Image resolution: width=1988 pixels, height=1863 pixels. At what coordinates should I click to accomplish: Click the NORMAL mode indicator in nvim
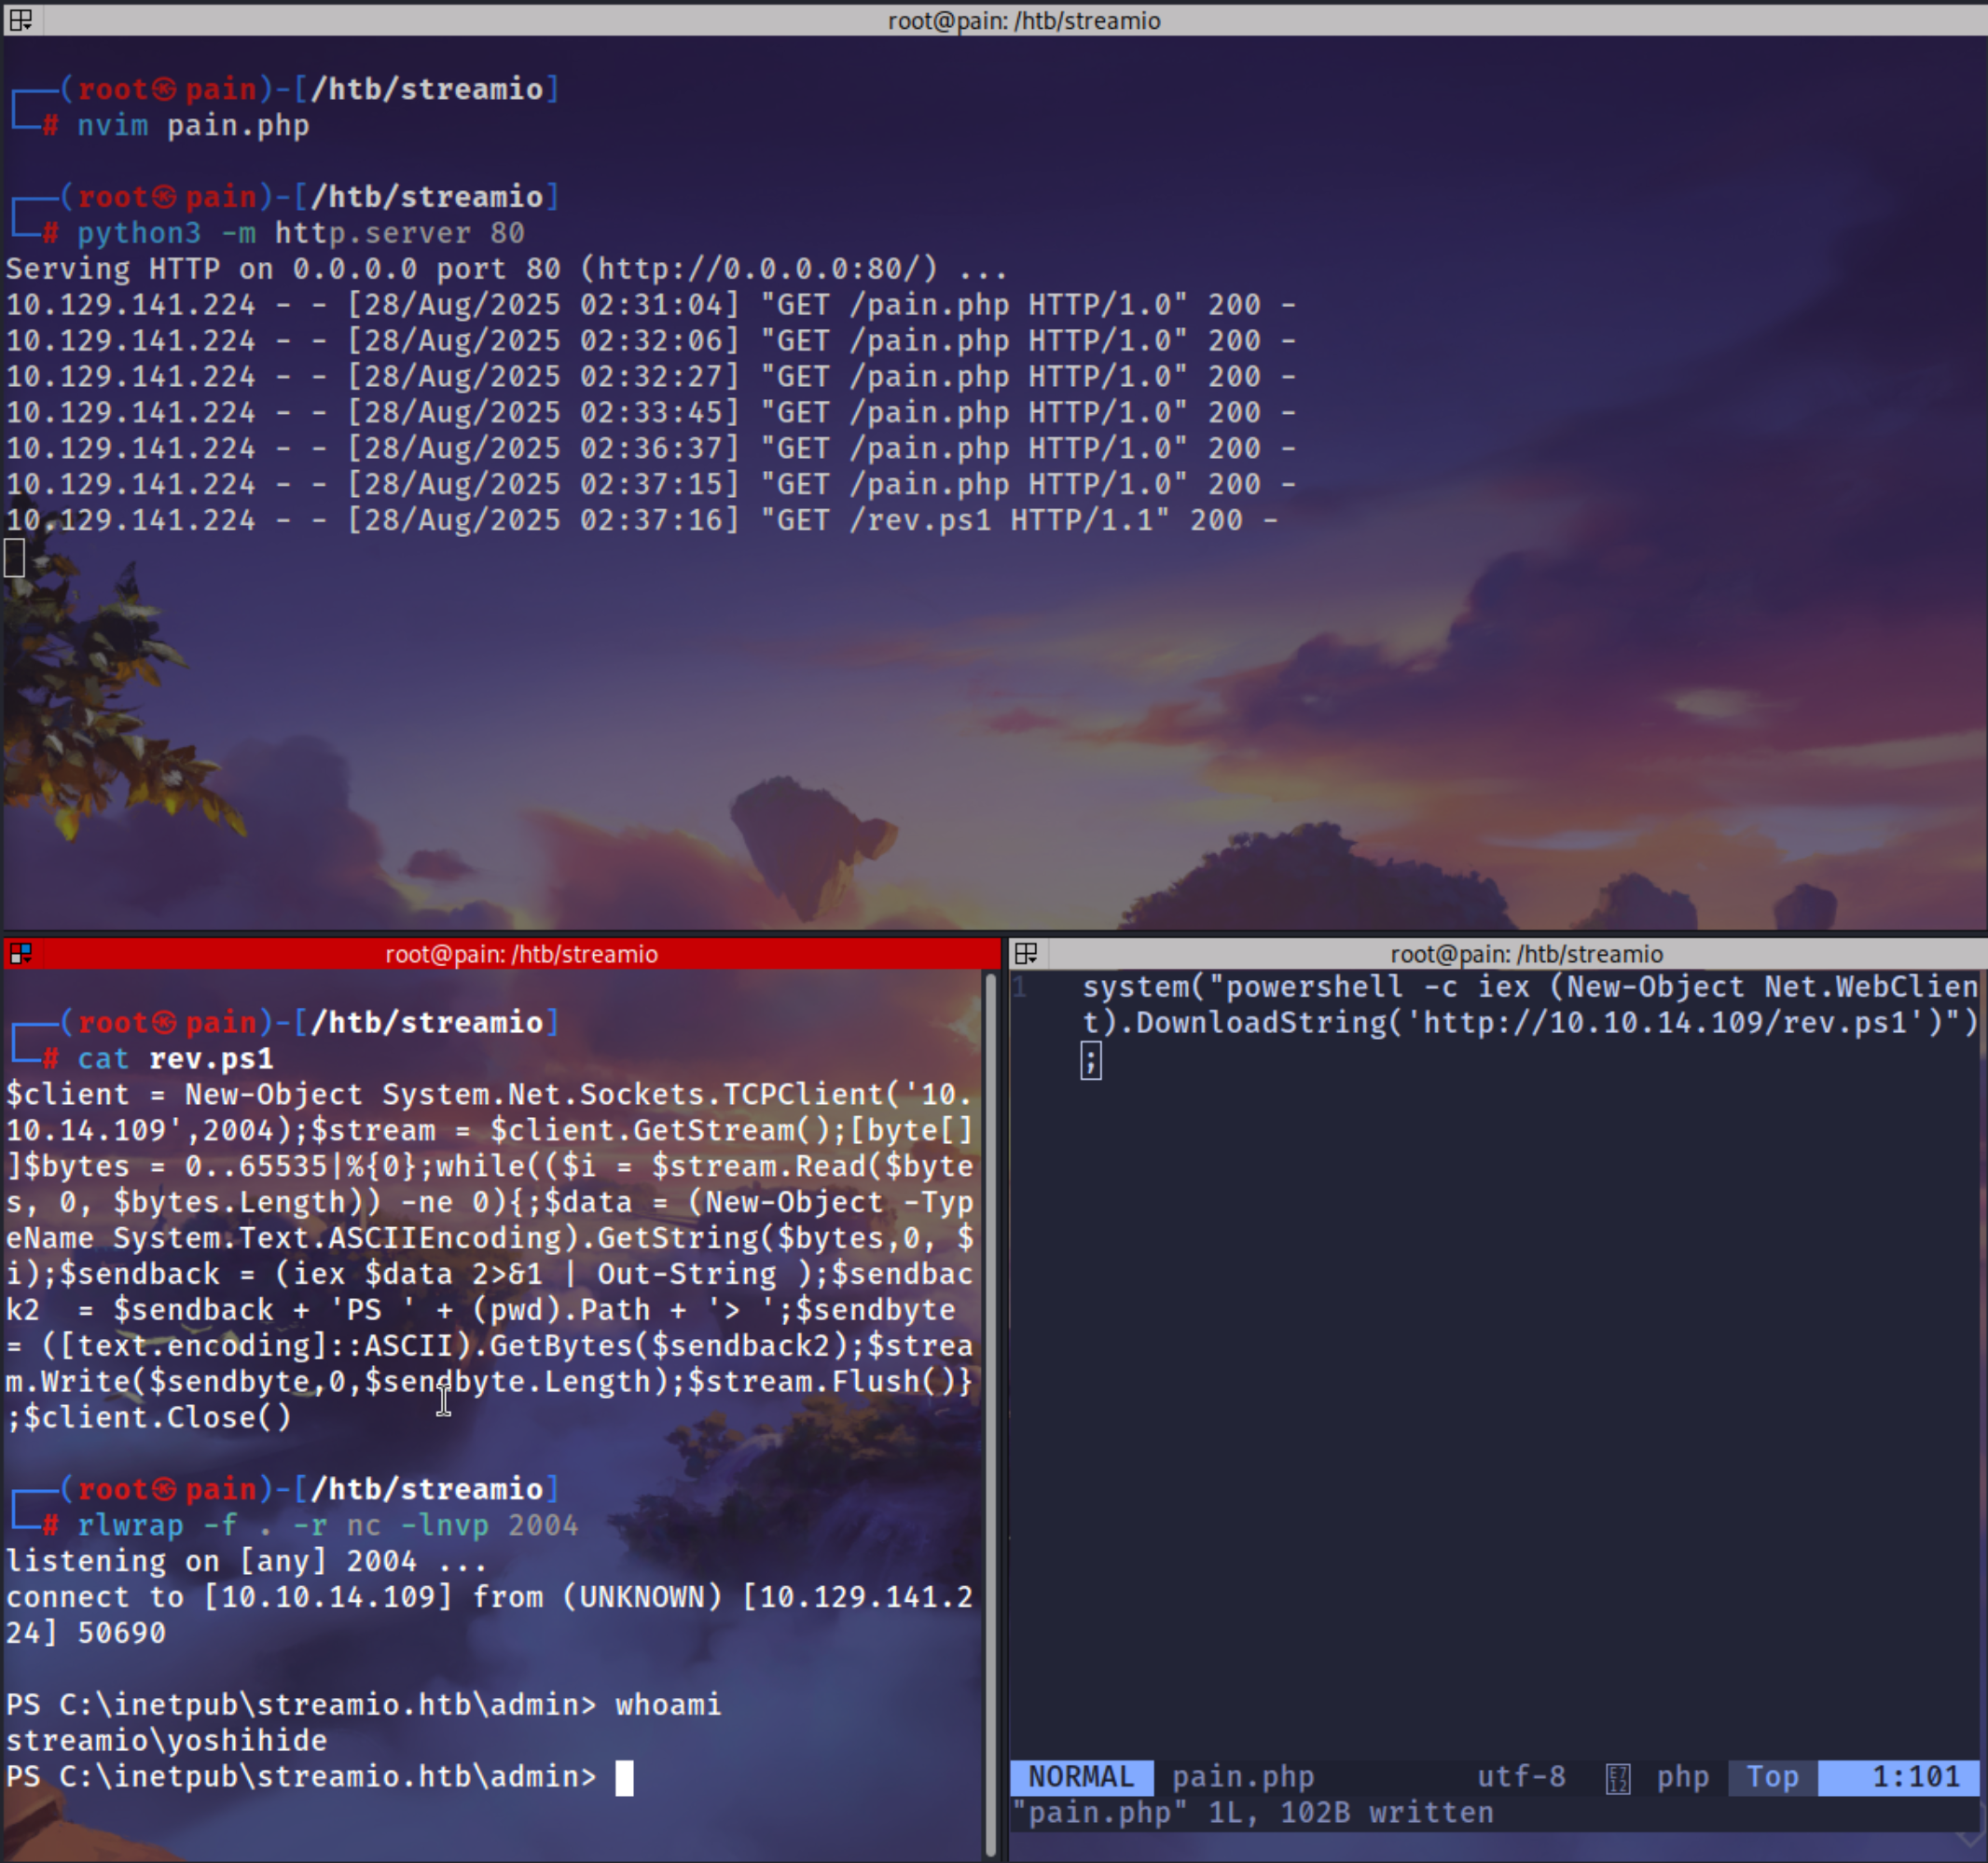(x=1081, y=1777)
